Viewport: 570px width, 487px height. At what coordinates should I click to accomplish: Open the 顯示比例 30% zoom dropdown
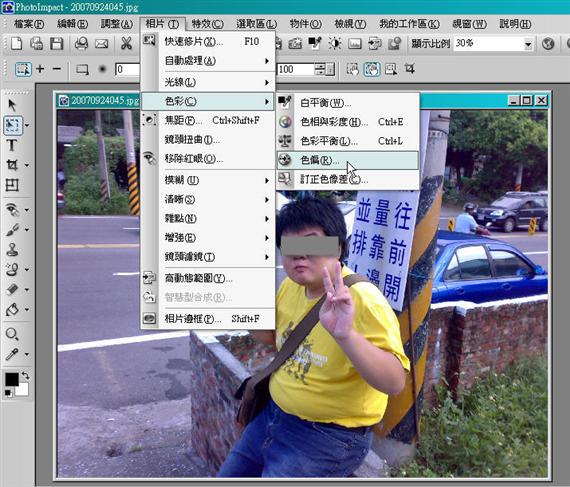528,44
